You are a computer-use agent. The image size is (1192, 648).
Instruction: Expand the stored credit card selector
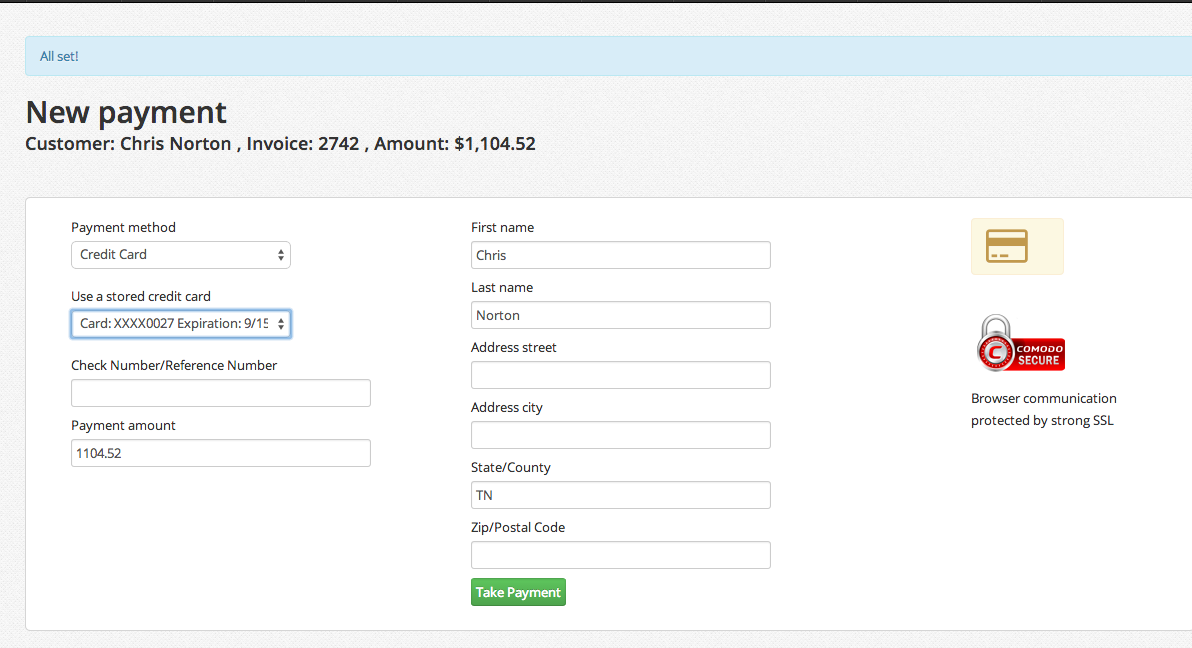pos(180,324)
